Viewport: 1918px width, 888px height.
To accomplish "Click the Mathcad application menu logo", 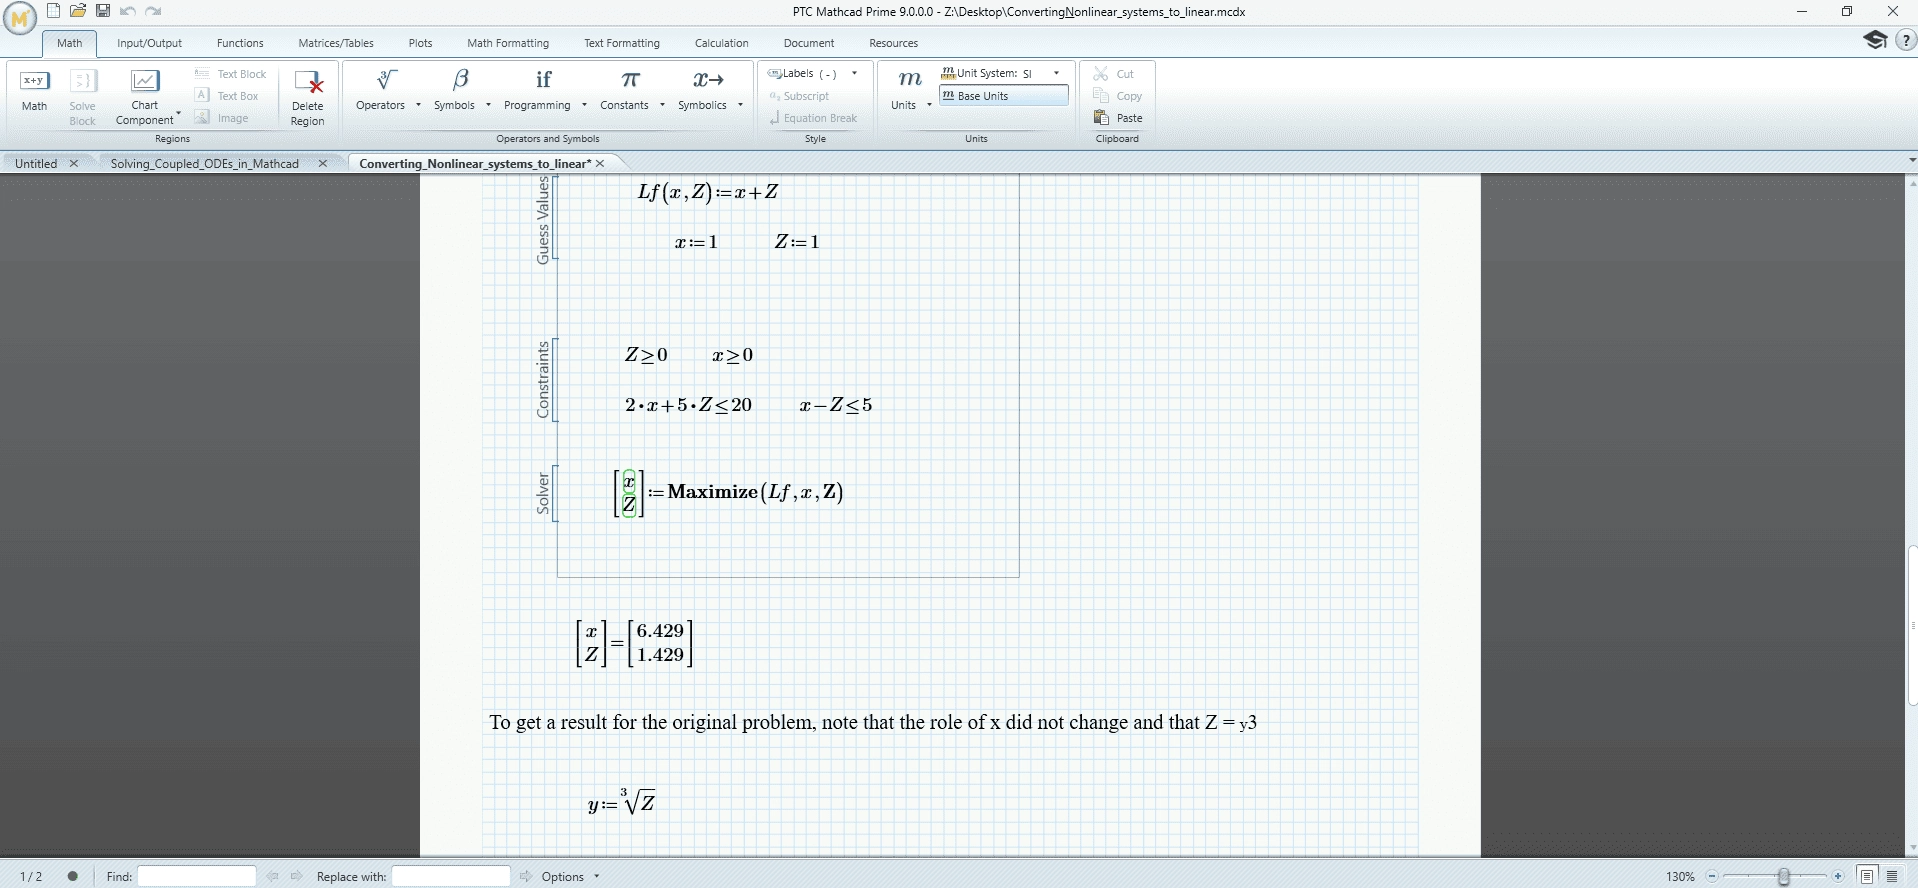I will pyautogui.click(x=19, y=17).
